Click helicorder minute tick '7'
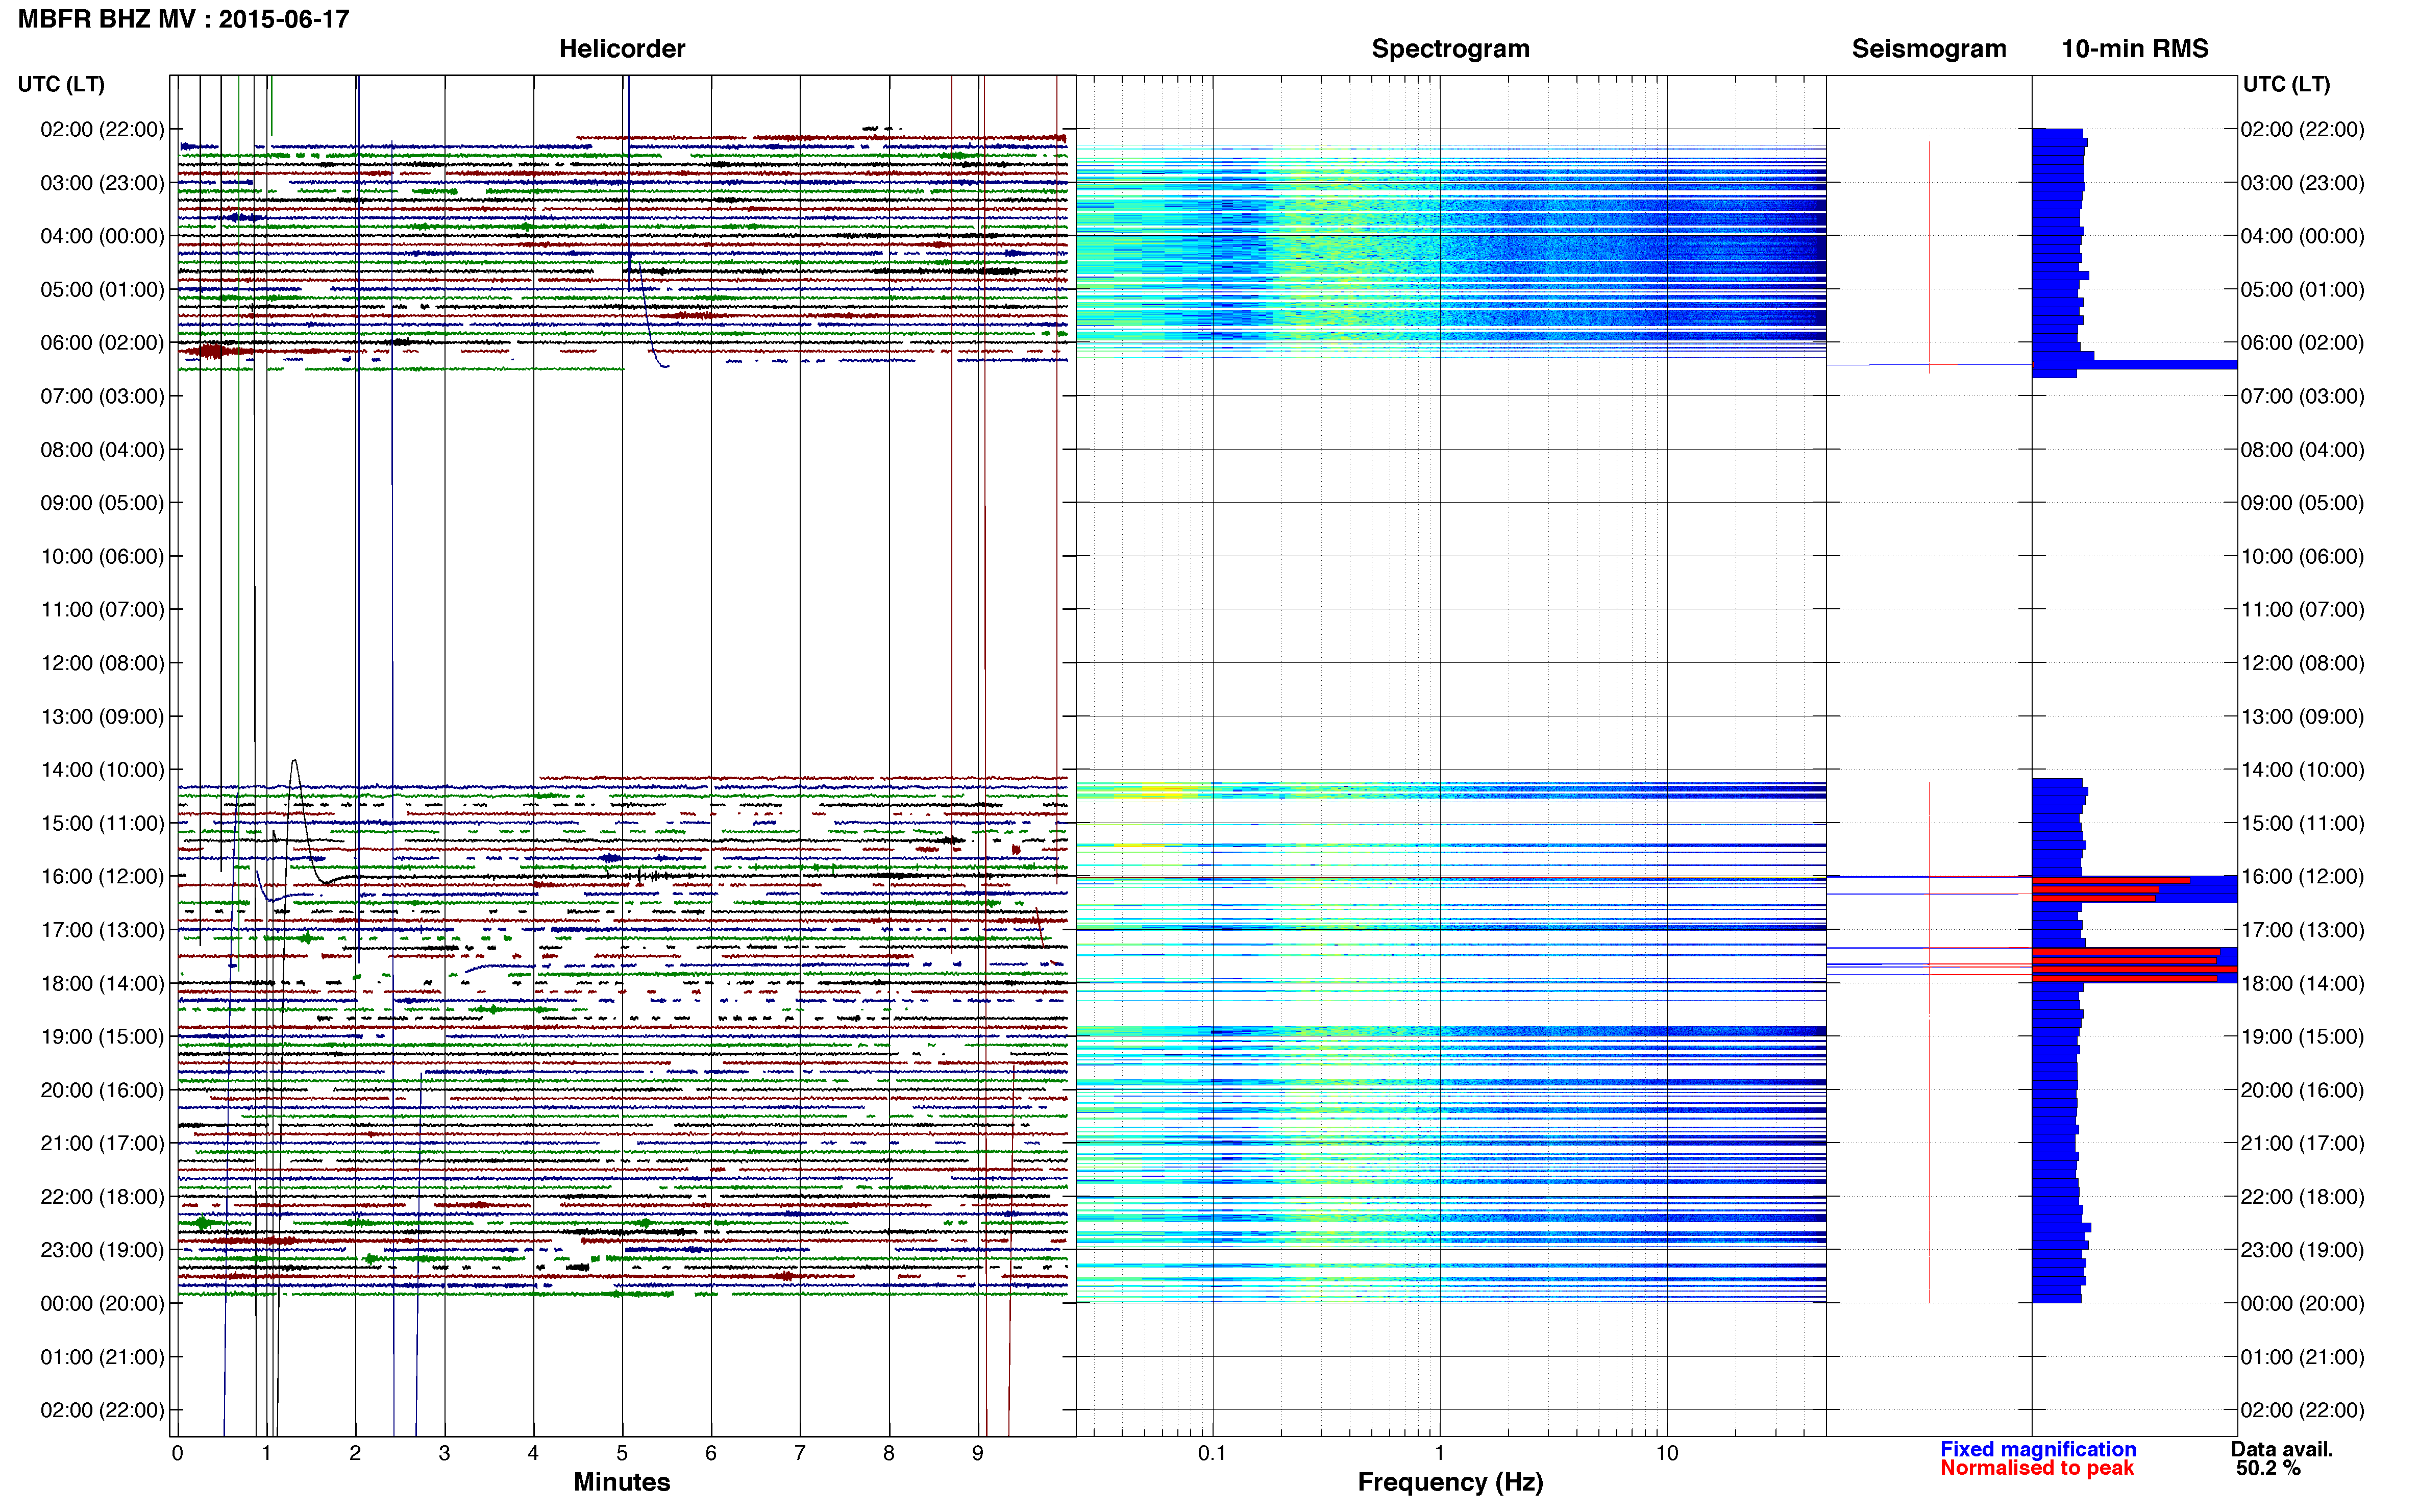 point(800,1454)
